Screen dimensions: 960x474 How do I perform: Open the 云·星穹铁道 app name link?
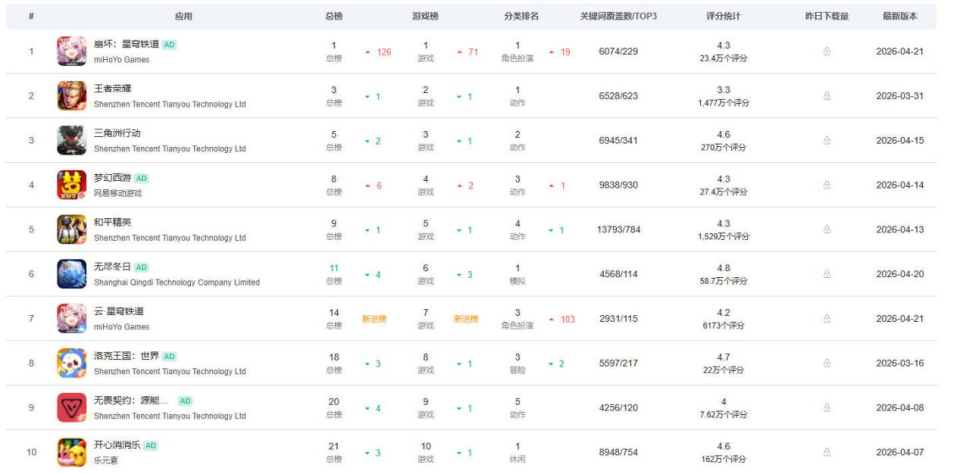pyautogui.click(x=119, y=312)
